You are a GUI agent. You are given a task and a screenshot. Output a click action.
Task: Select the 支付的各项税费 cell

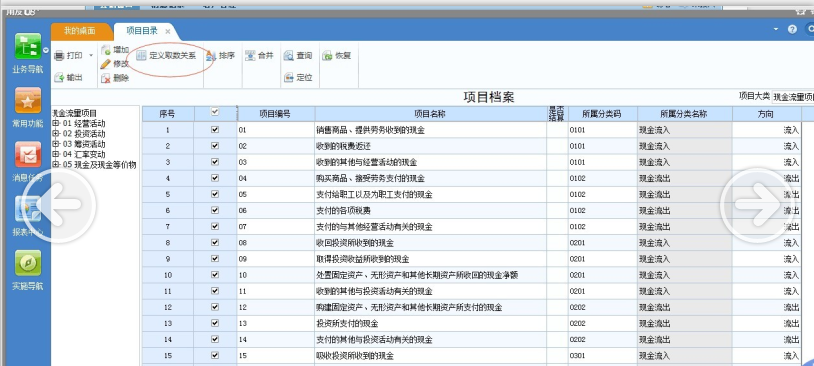430,211
